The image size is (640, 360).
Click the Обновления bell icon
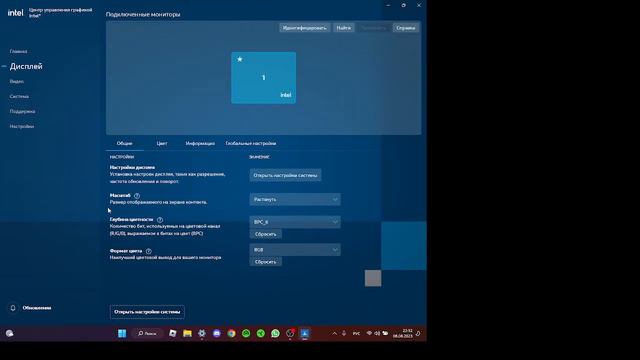(13, 308)
